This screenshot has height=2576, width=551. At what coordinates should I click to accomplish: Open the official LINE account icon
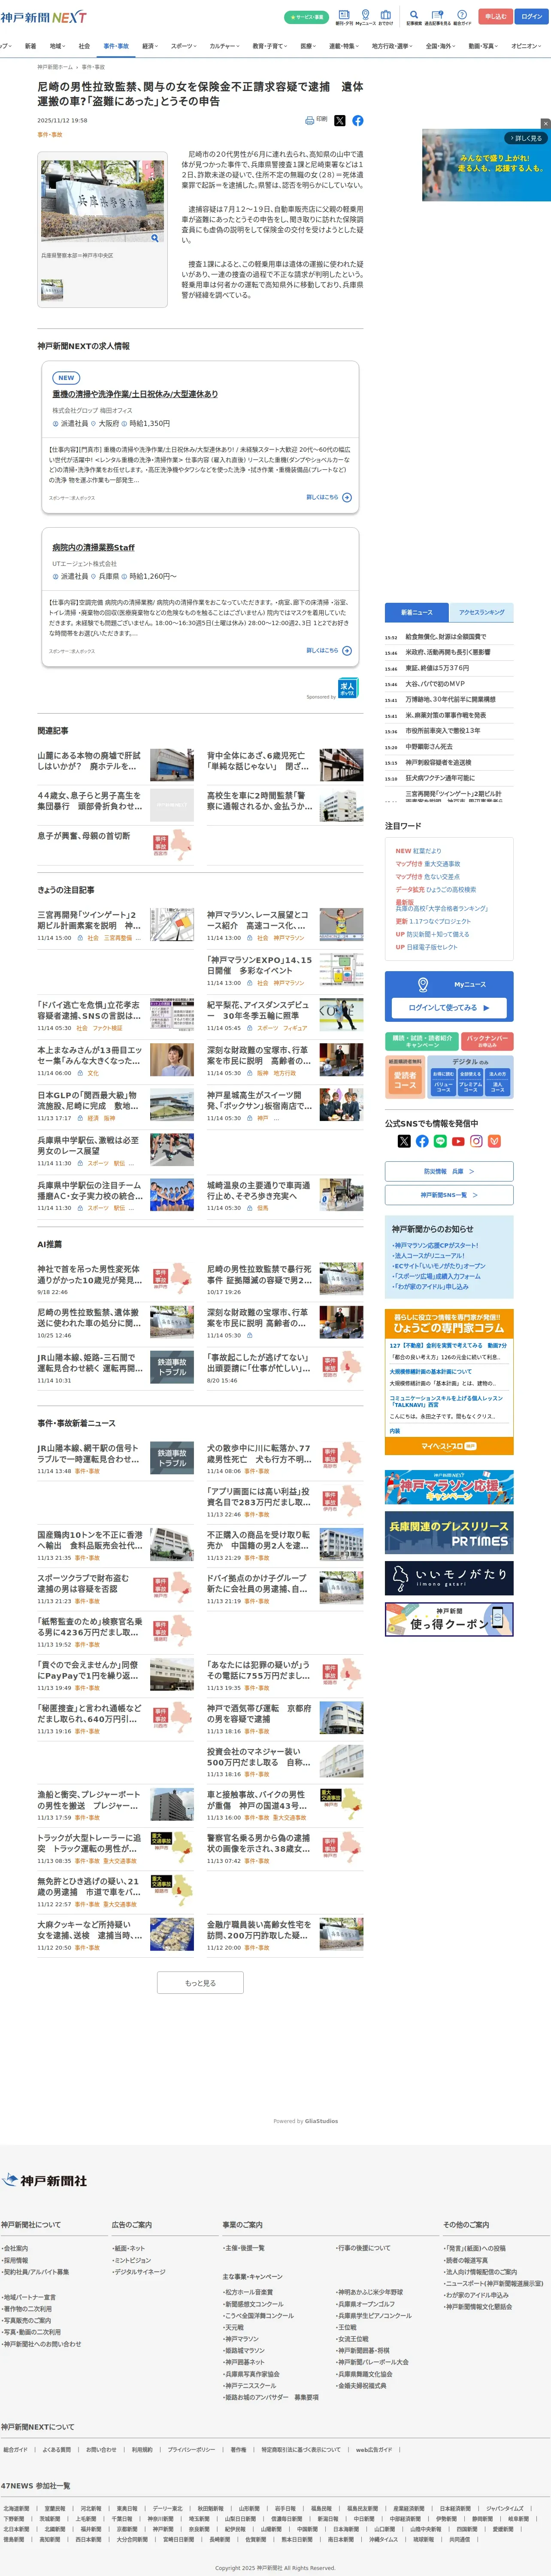click(x=440, y=1141)
